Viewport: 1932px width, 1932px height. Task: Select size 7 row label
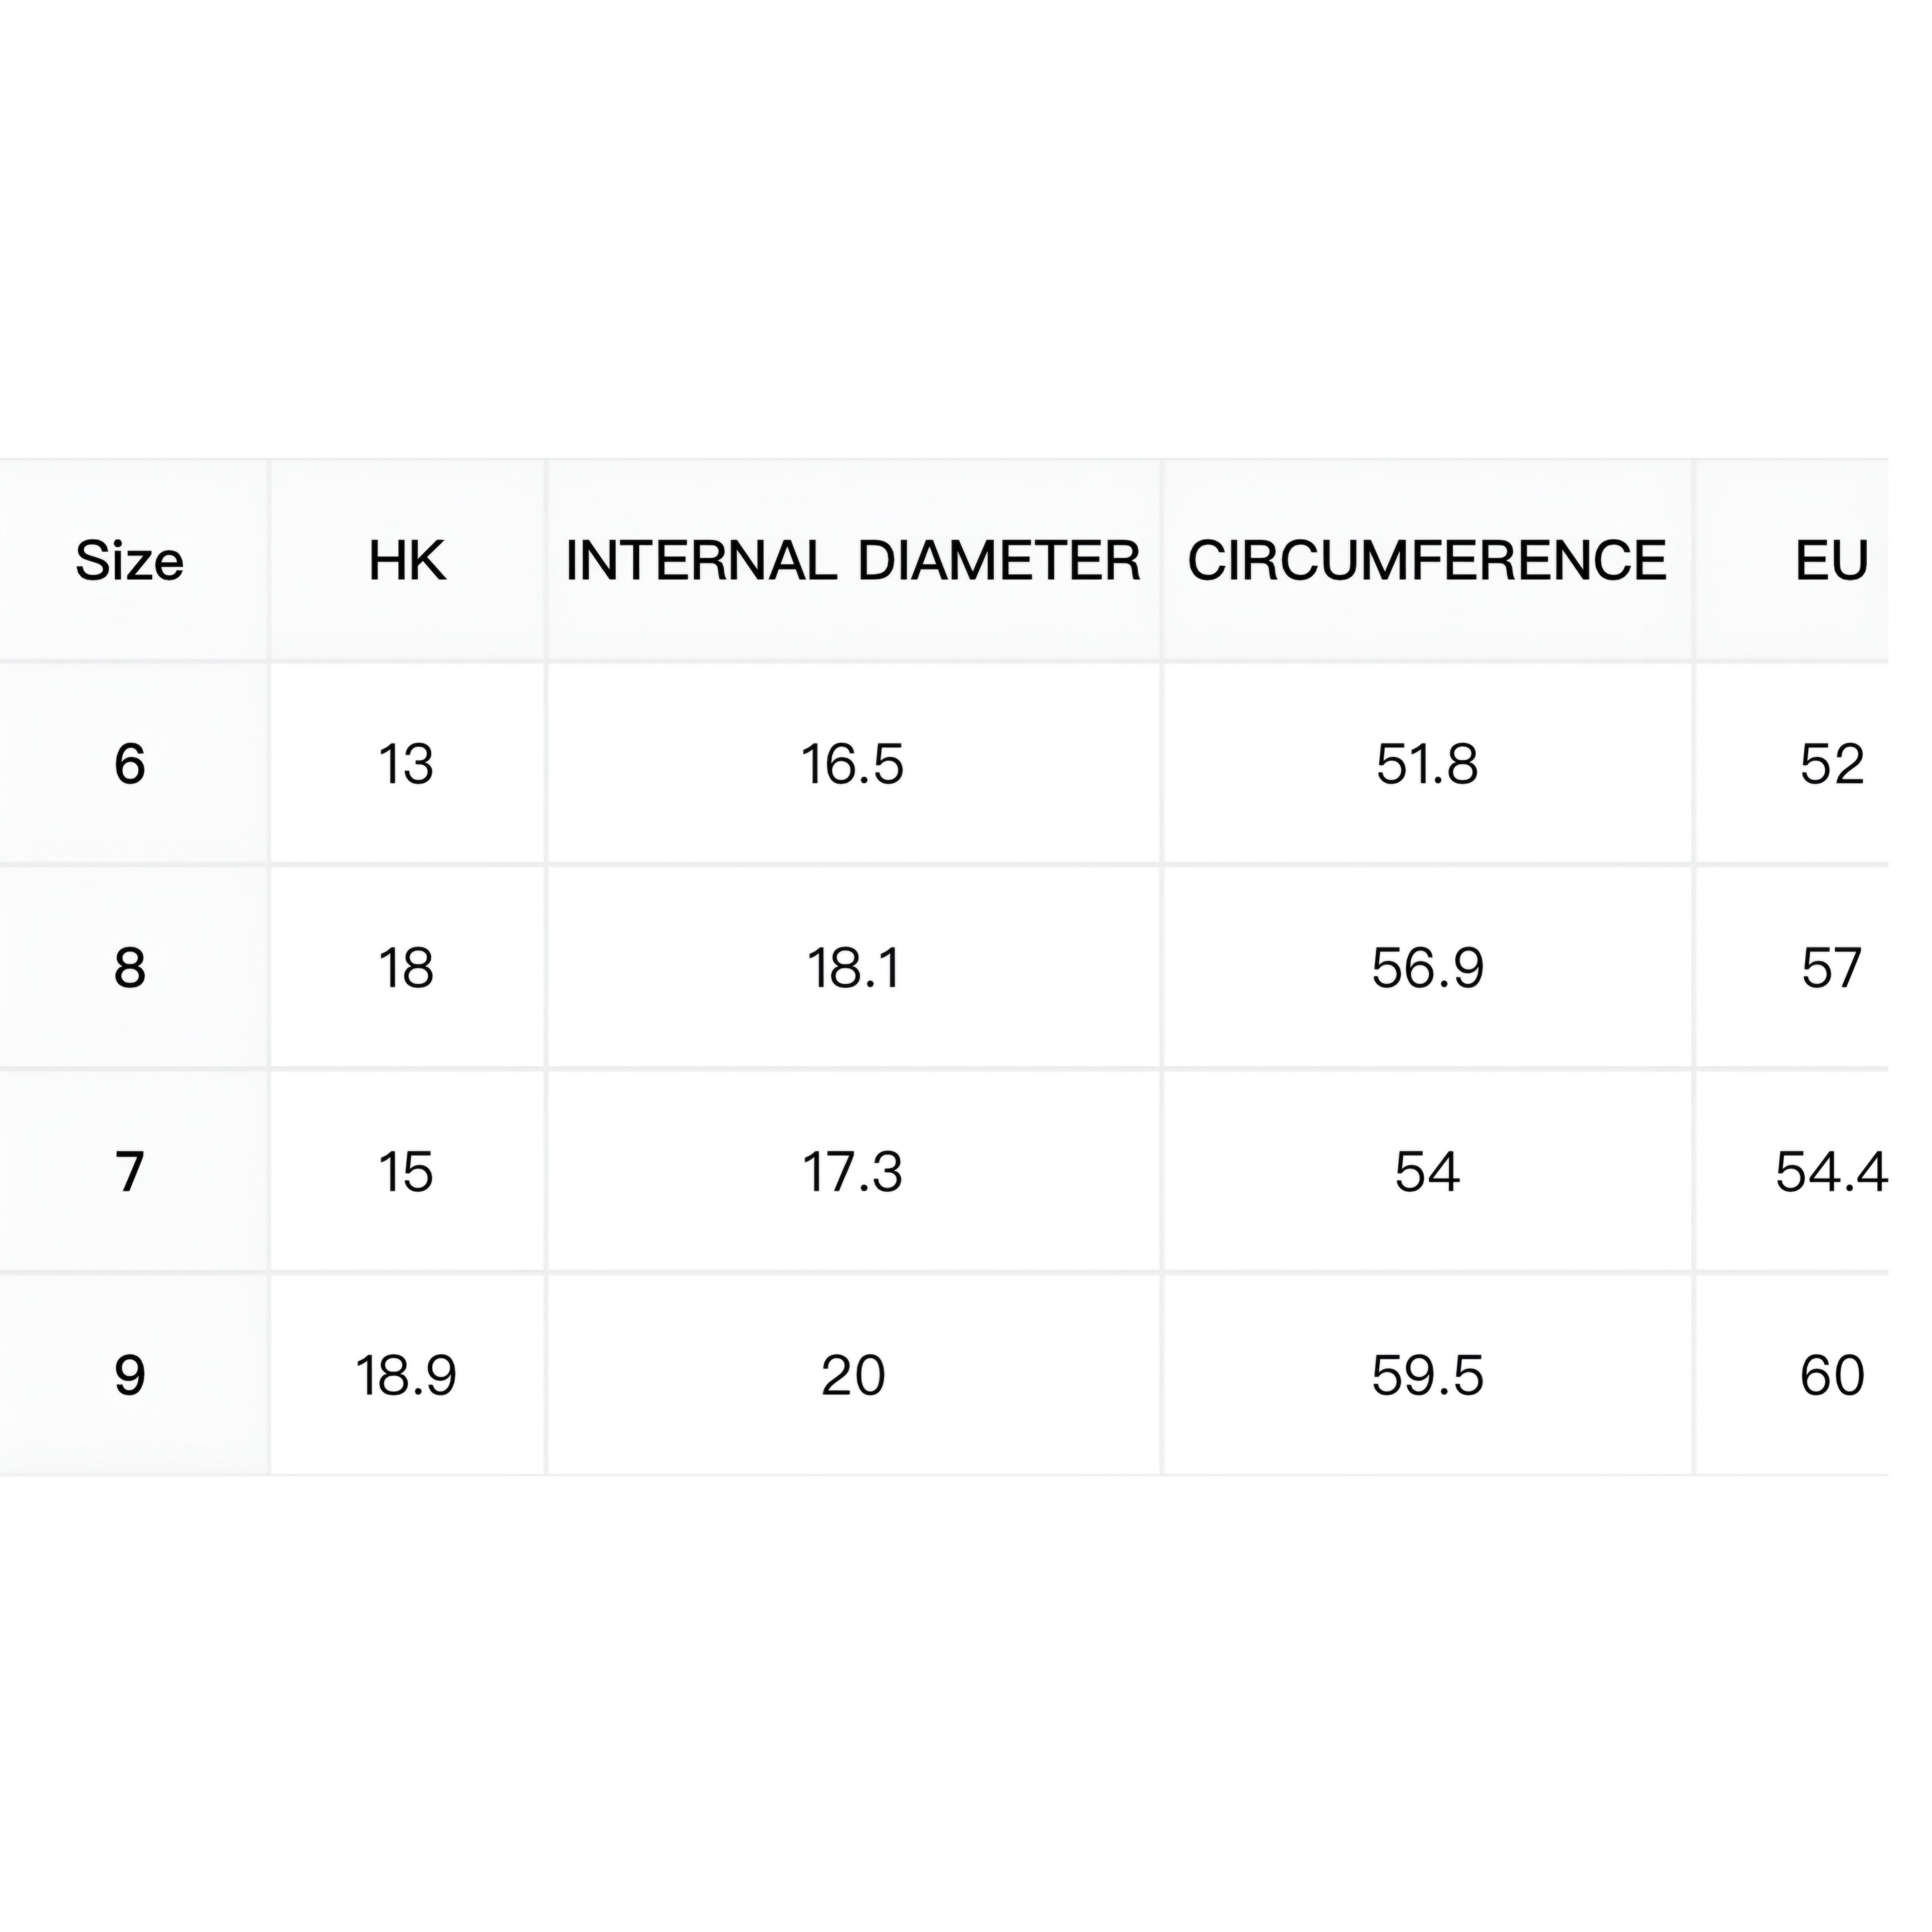click(x=130, y=1172)
